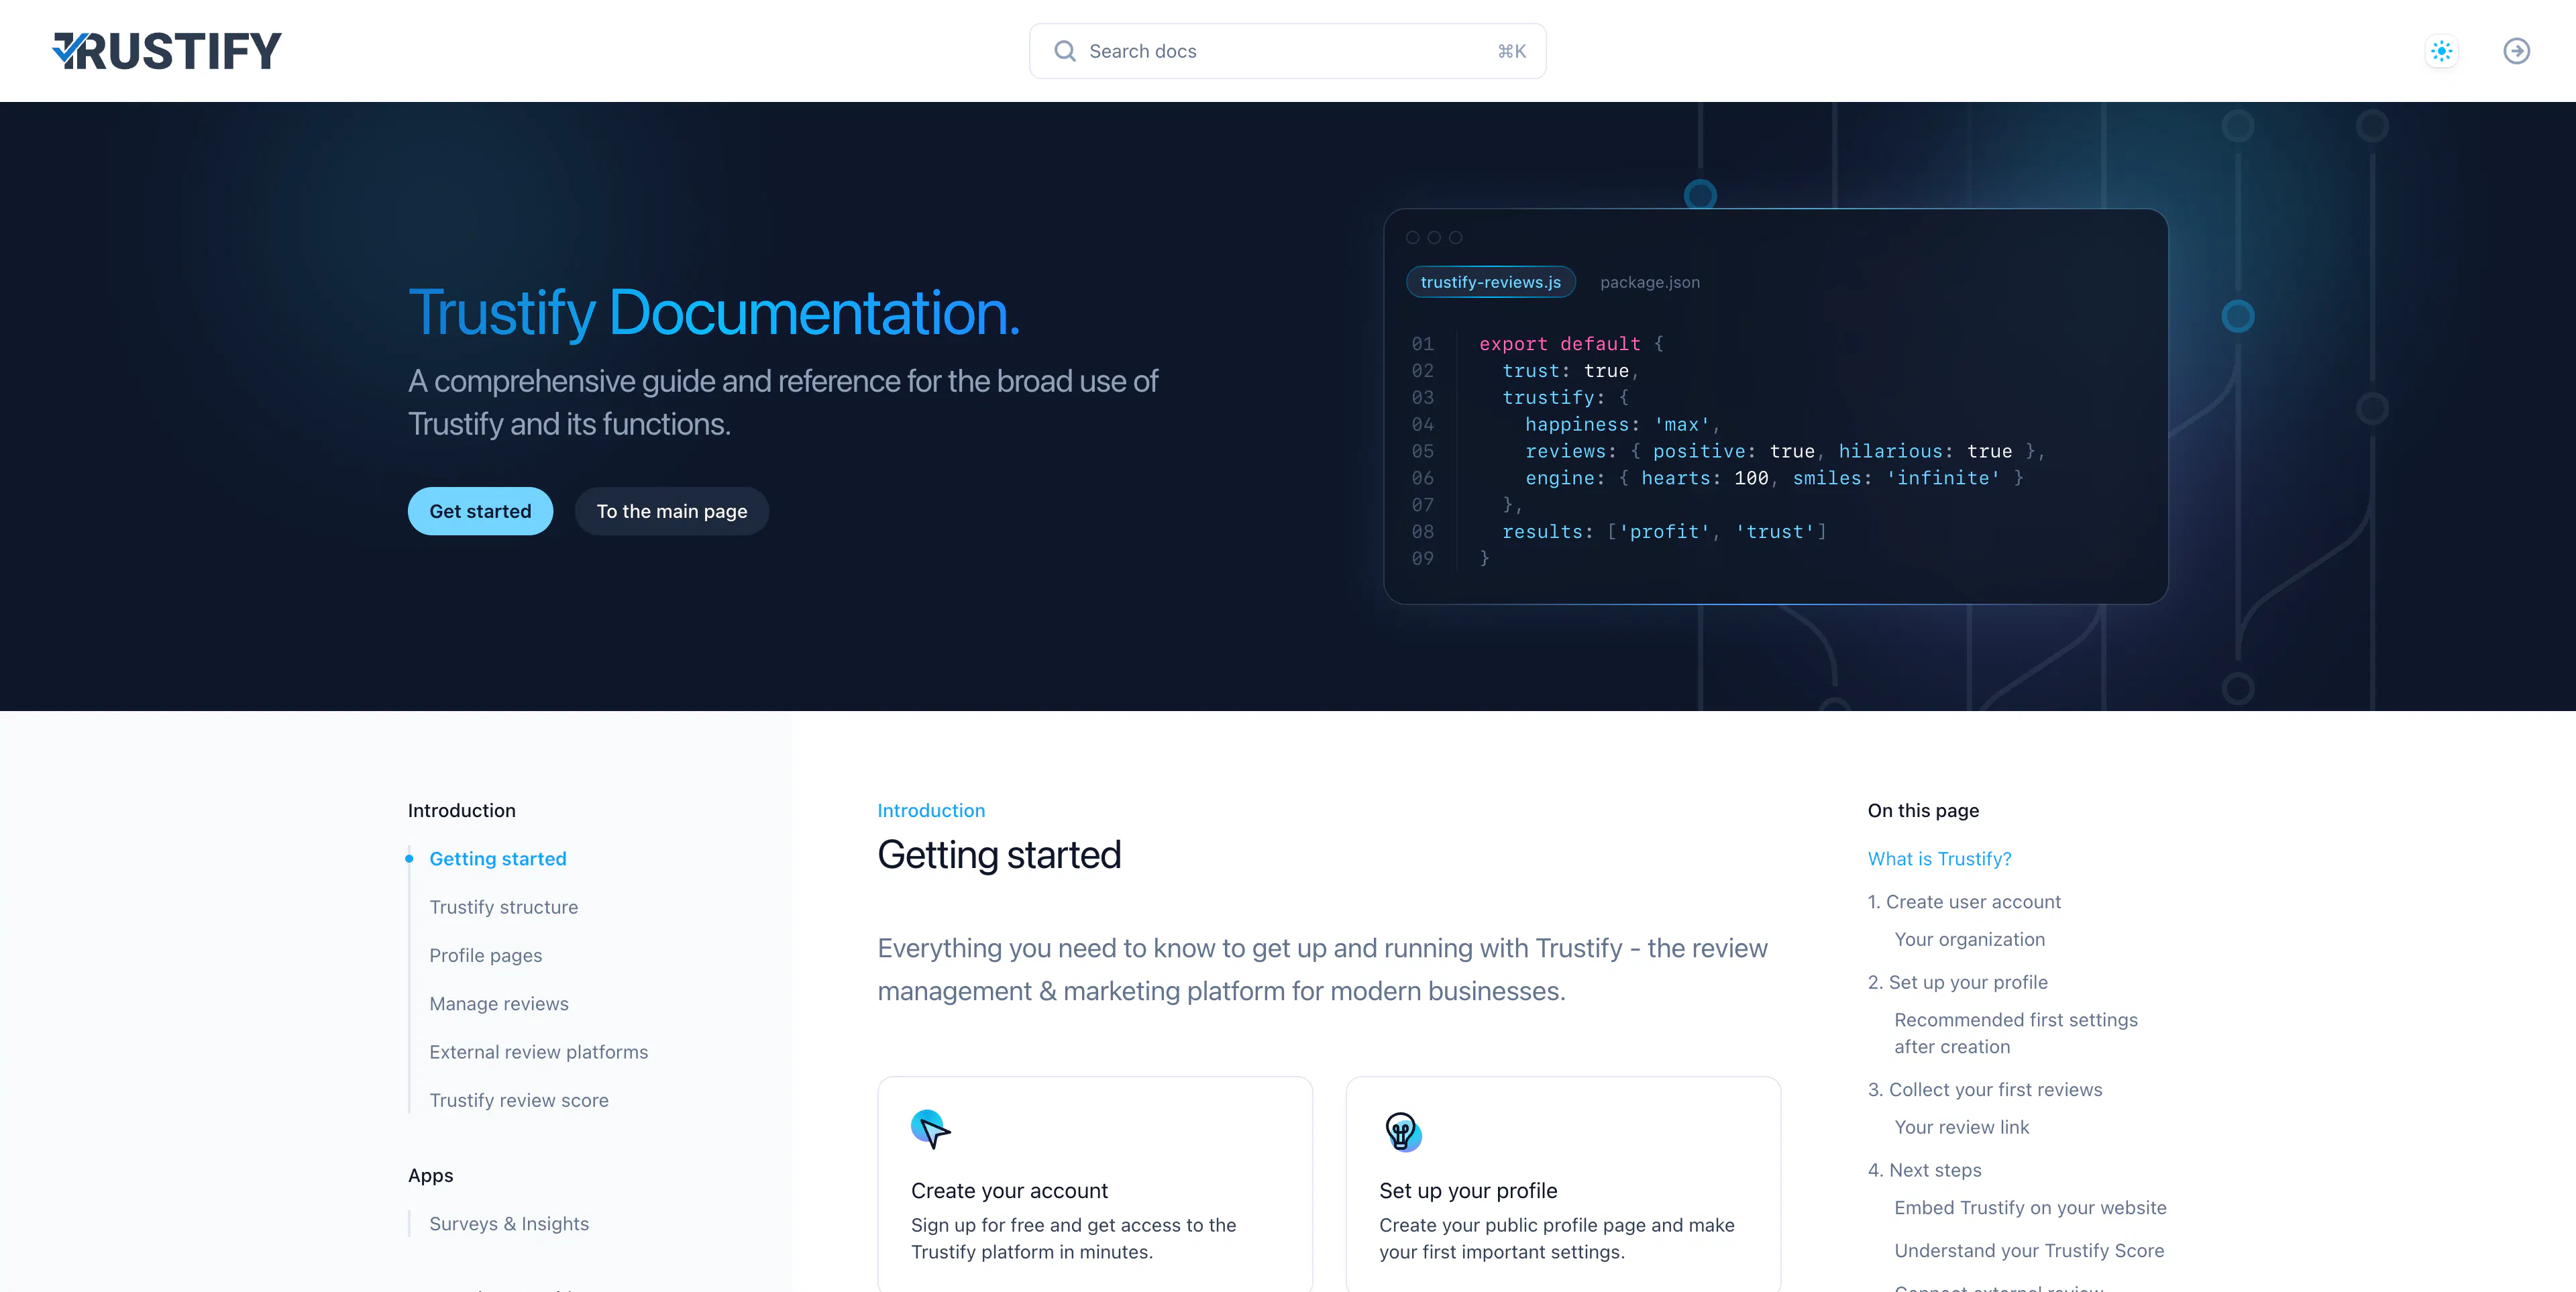Open External review platforms page

(x=538, y=1052)
